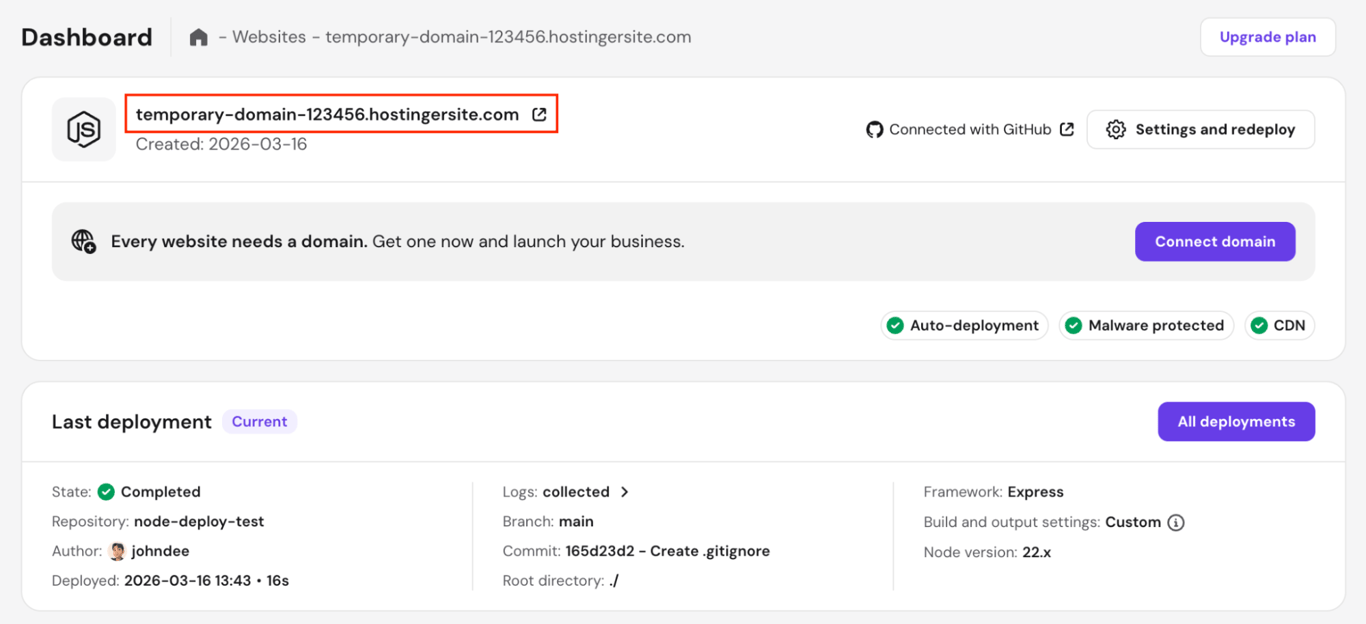The height and width of the screenshot is (624, 1366).
Task: Click the Malware protected green check icon
Action: click(1073, 325)
